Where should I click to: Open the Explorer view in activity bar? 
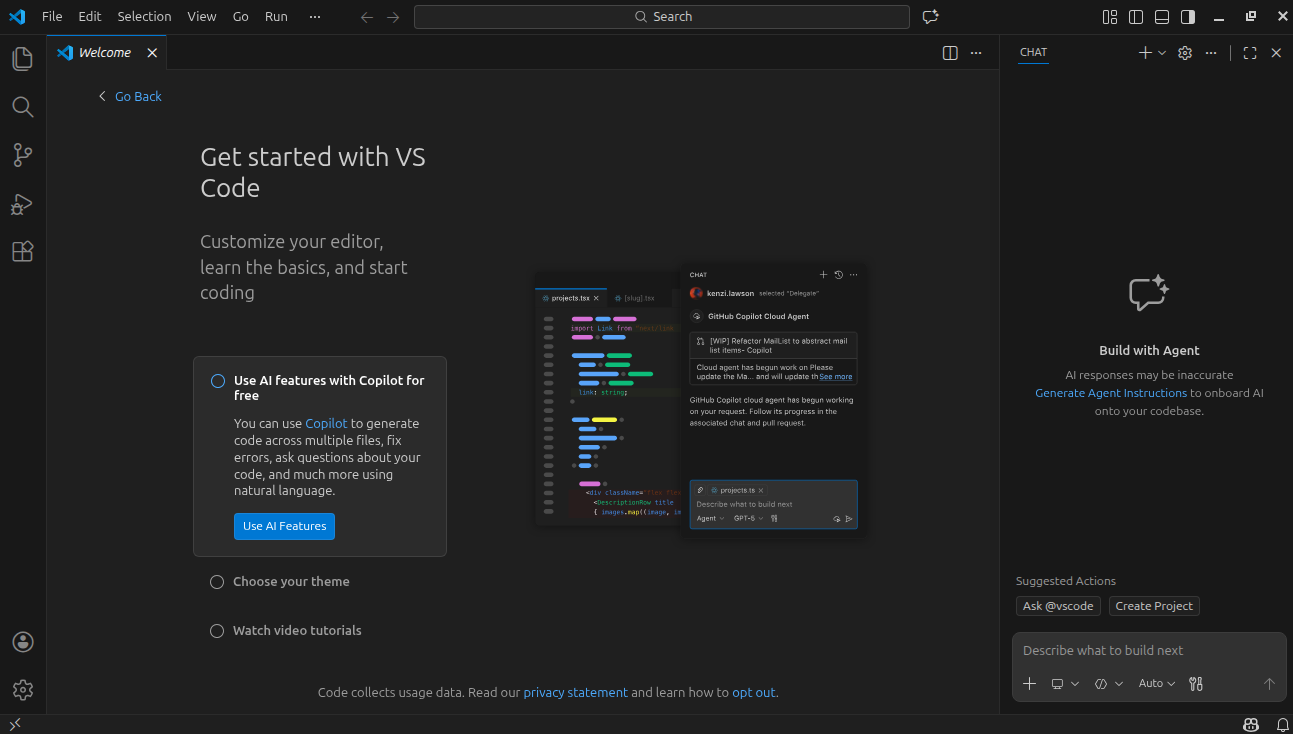22,59
